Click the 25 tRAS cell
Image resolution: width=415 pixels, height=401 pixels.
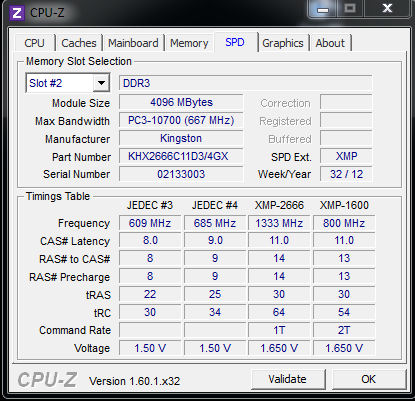click(215, 294)
